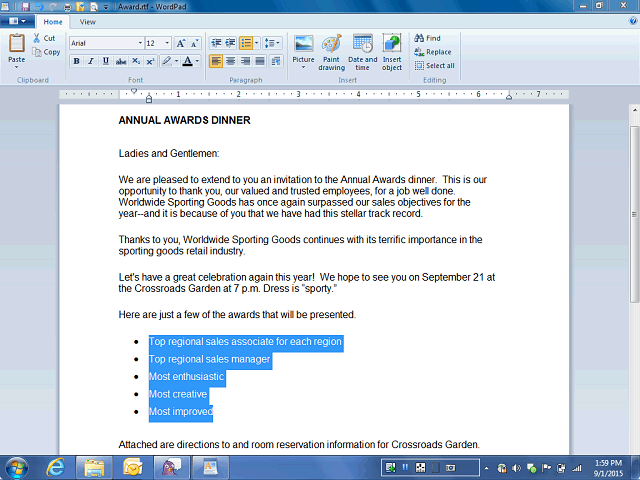Open the font size 12 dropdown
Viewport: 640px width, 480px height.
point(167,43)
